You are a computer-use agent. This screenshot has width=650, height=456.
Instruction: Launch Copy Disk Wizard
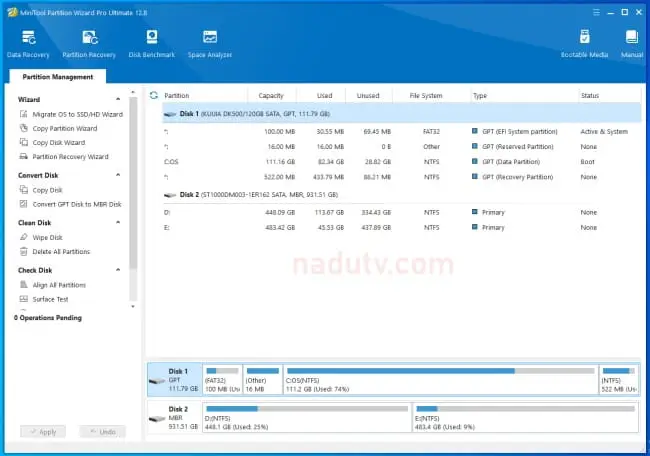tap(52, 143)
